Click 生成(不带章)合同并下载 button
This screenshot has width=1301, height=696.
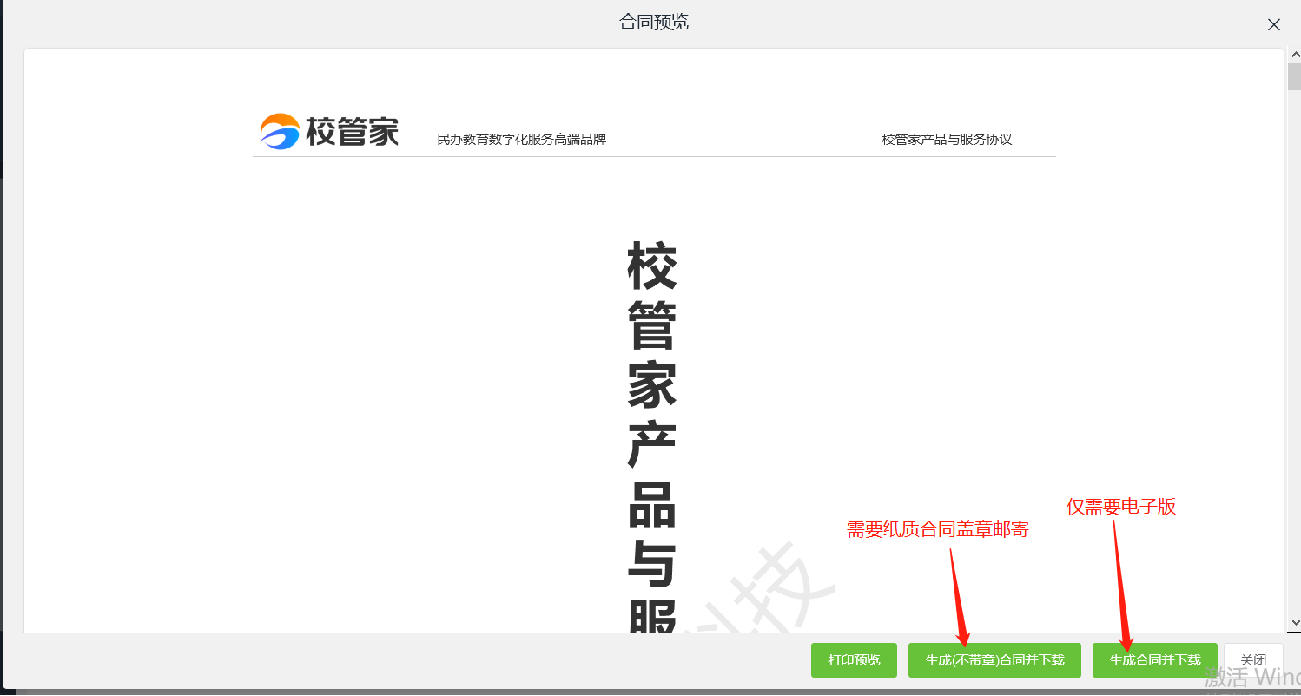(994, 660)
